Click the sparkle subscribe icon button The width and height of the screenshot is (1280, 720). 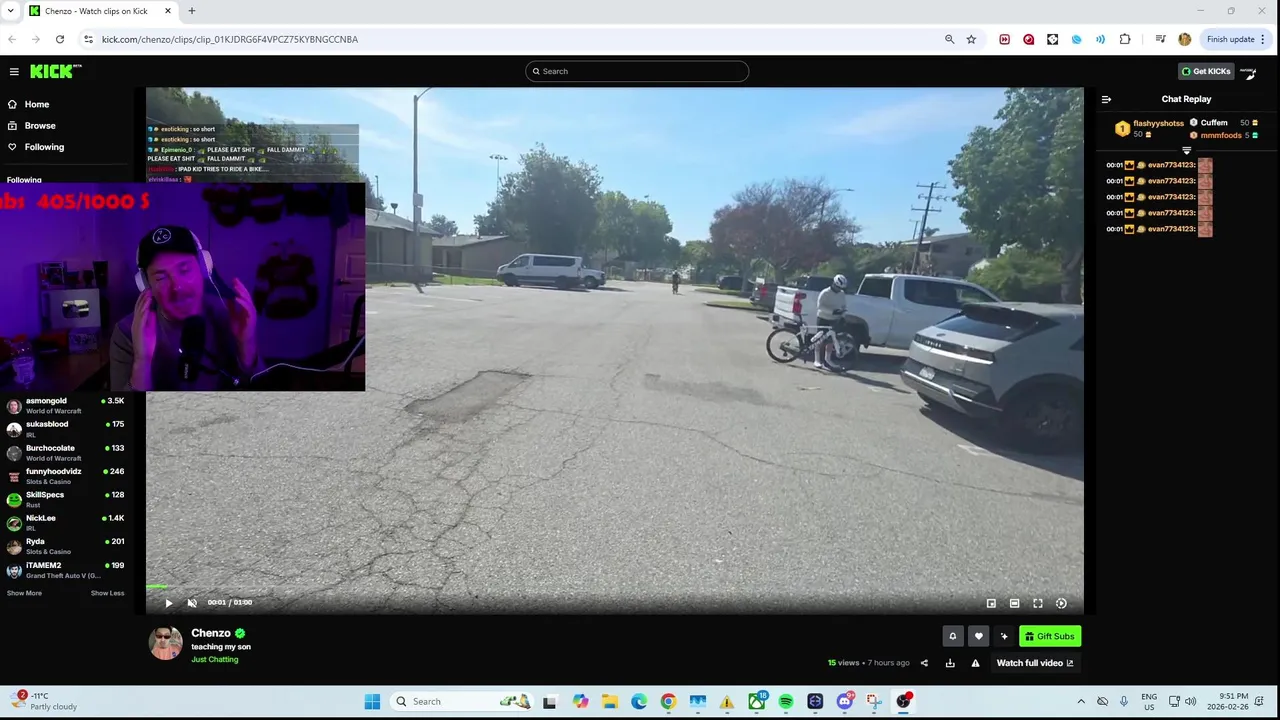(x=1004, y=636)
